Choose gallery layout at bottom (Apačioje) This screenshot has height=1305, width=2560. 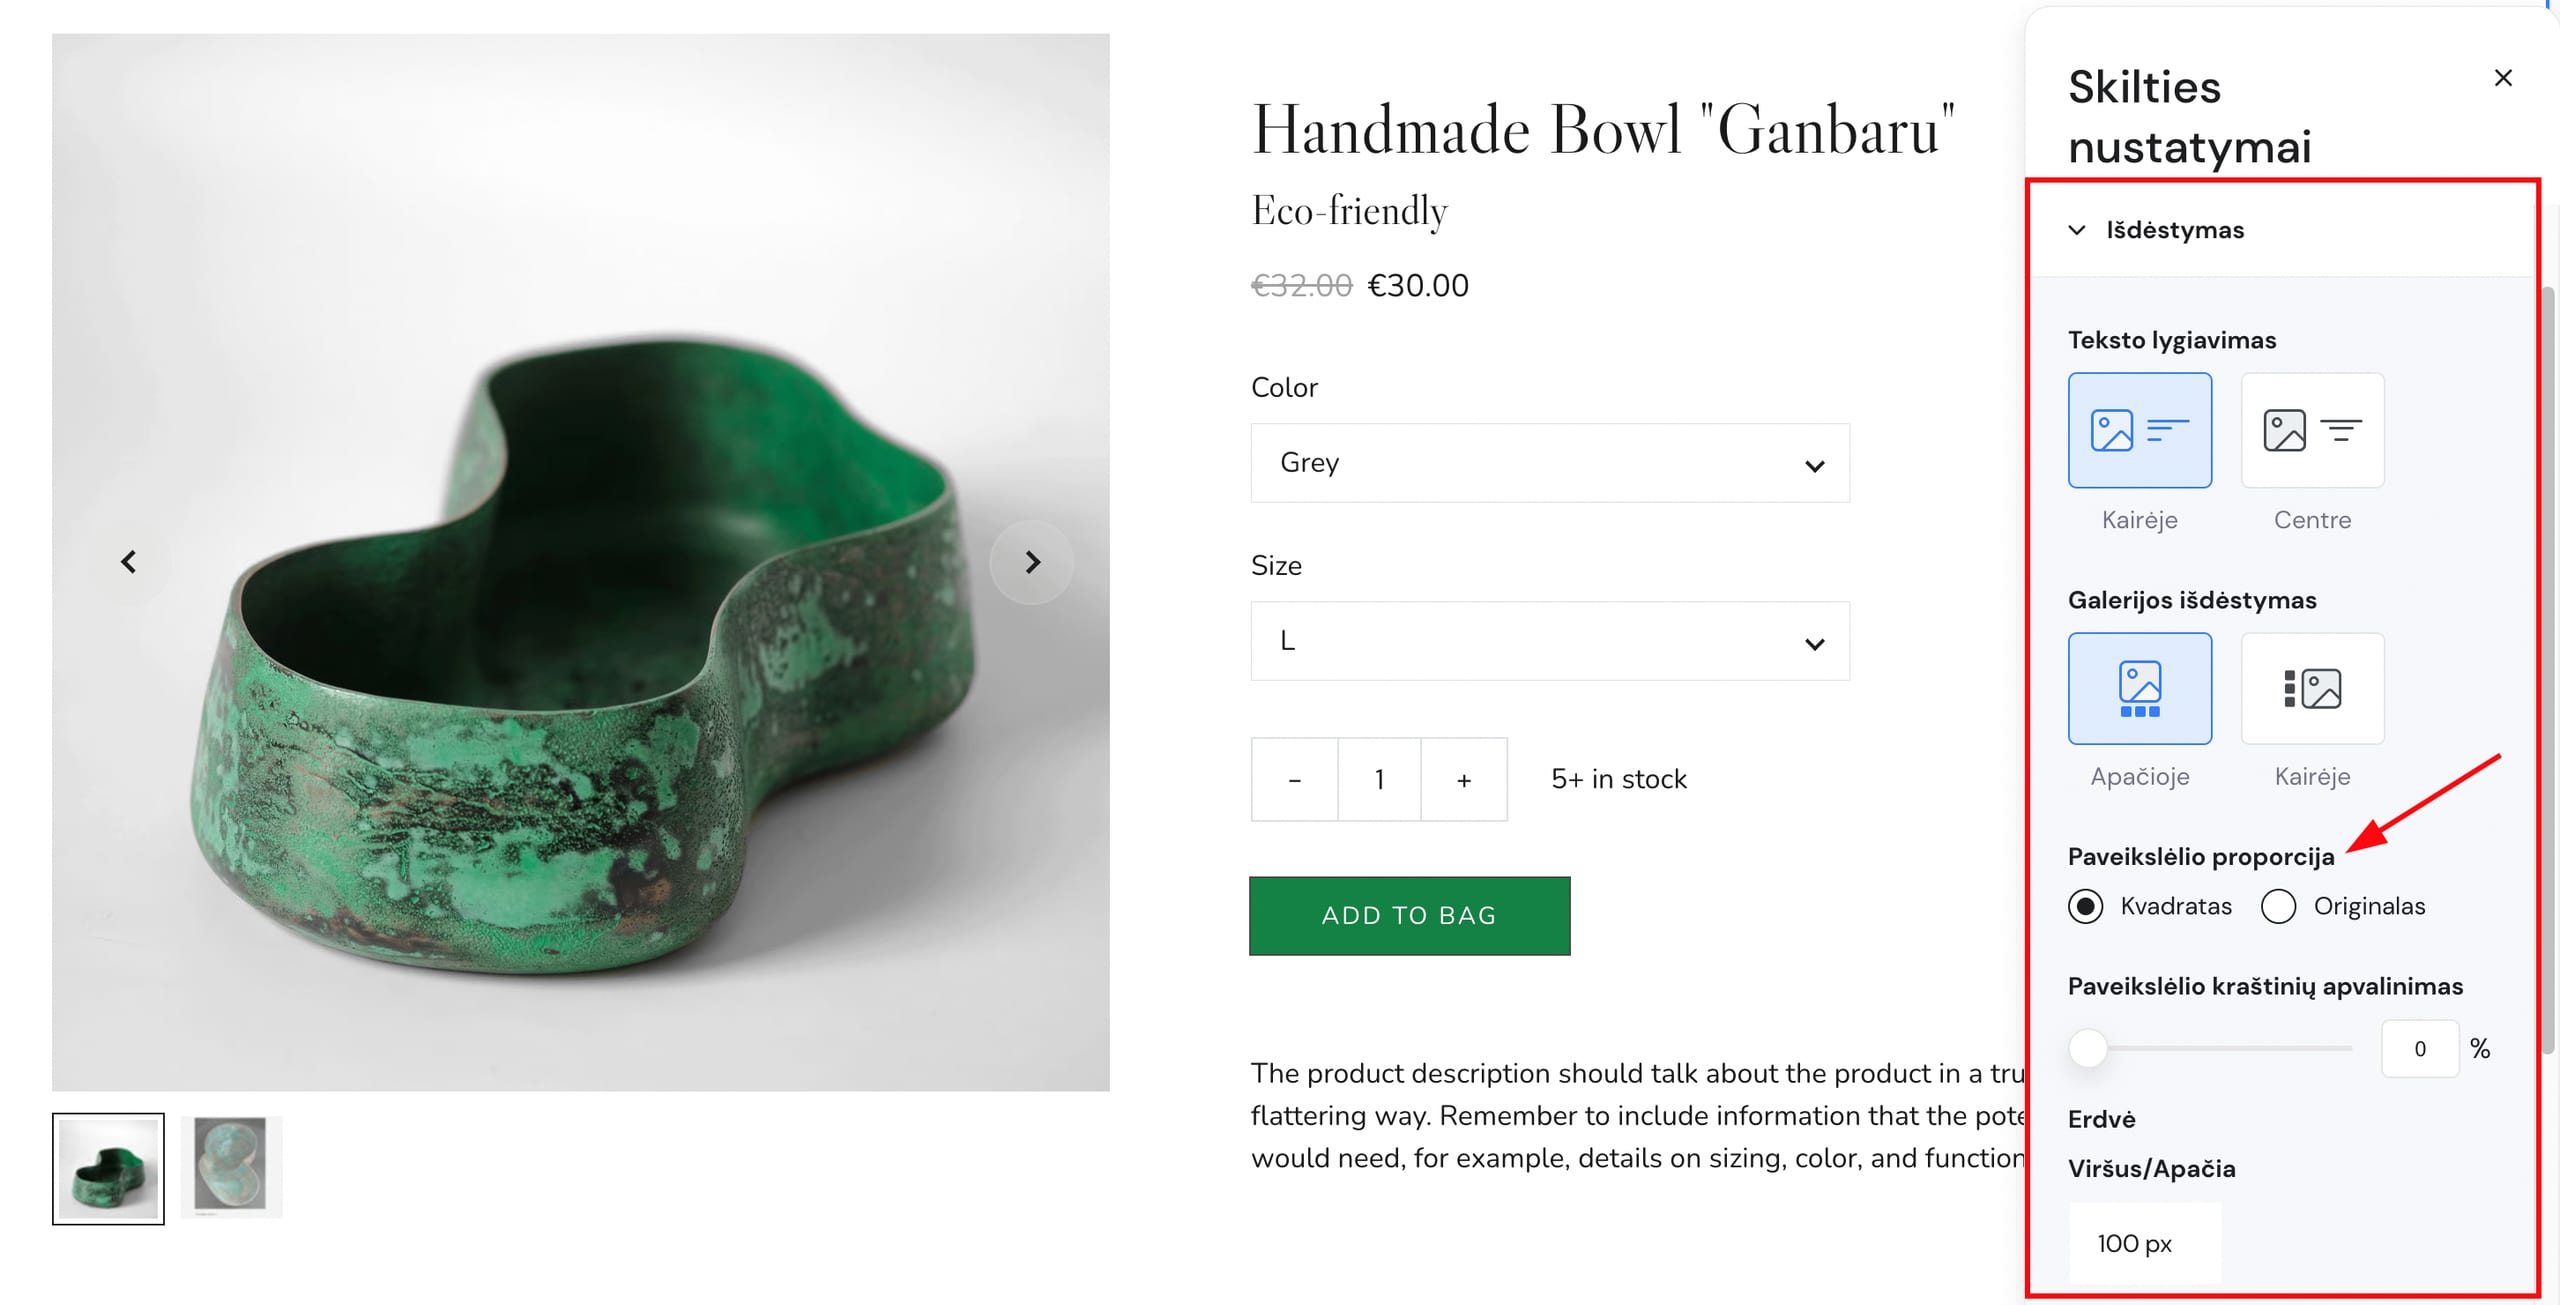click(x=2139, y=688)
